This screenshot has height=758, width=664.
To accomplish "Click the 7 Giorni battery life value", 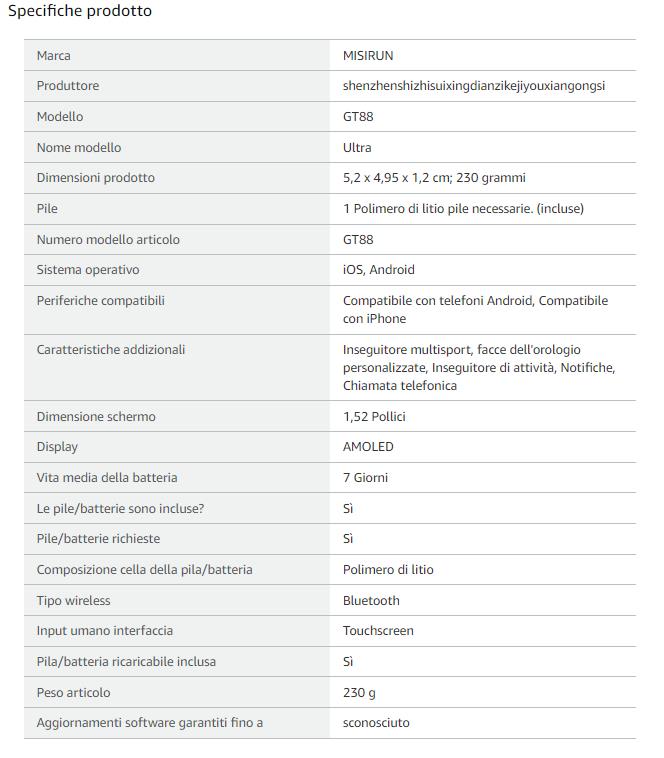I will tap(365, 477).
